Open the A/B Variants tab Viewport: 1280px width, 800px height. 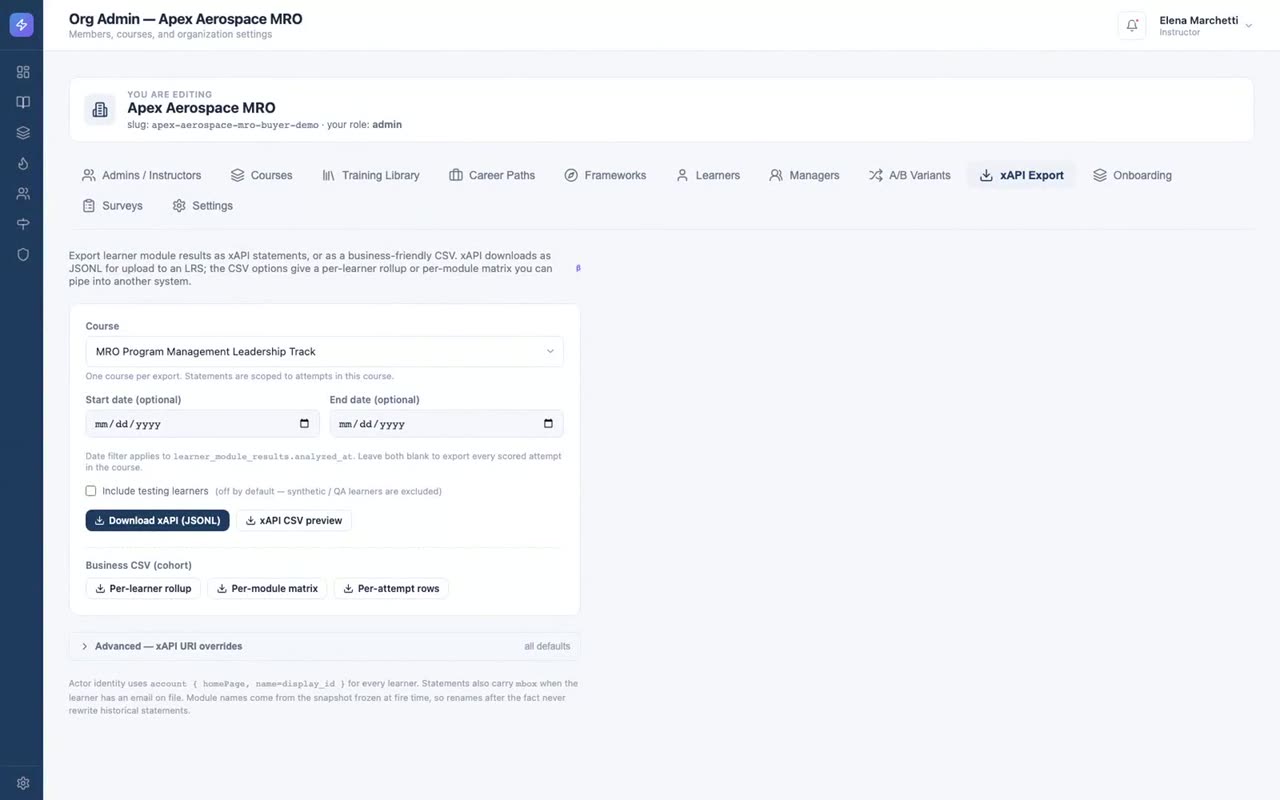[909, 175]
